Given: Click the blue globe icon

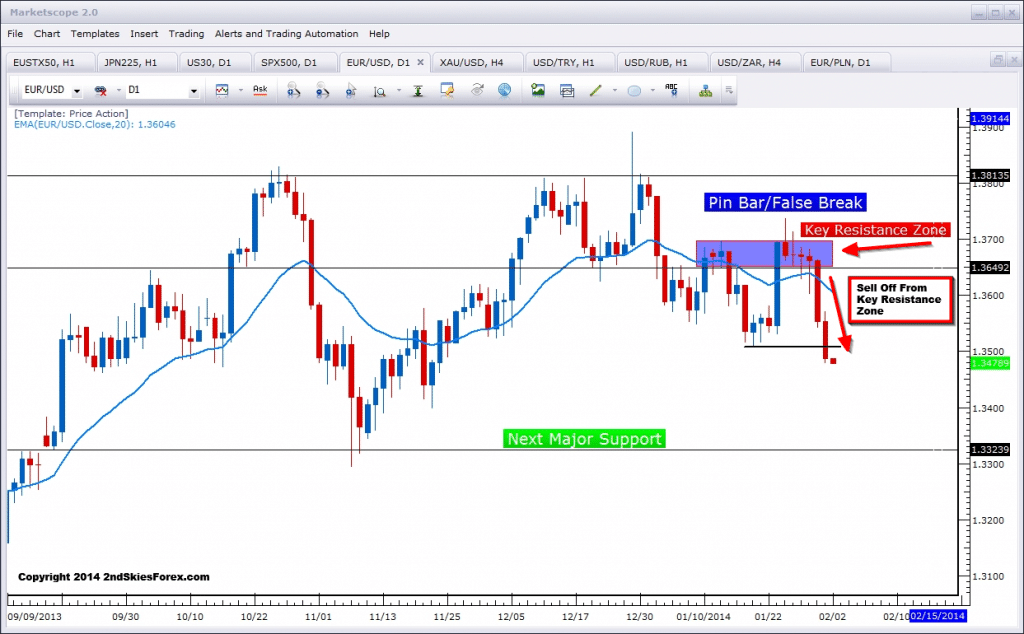Looking at the screenshot, I should [x=504, y=91].
